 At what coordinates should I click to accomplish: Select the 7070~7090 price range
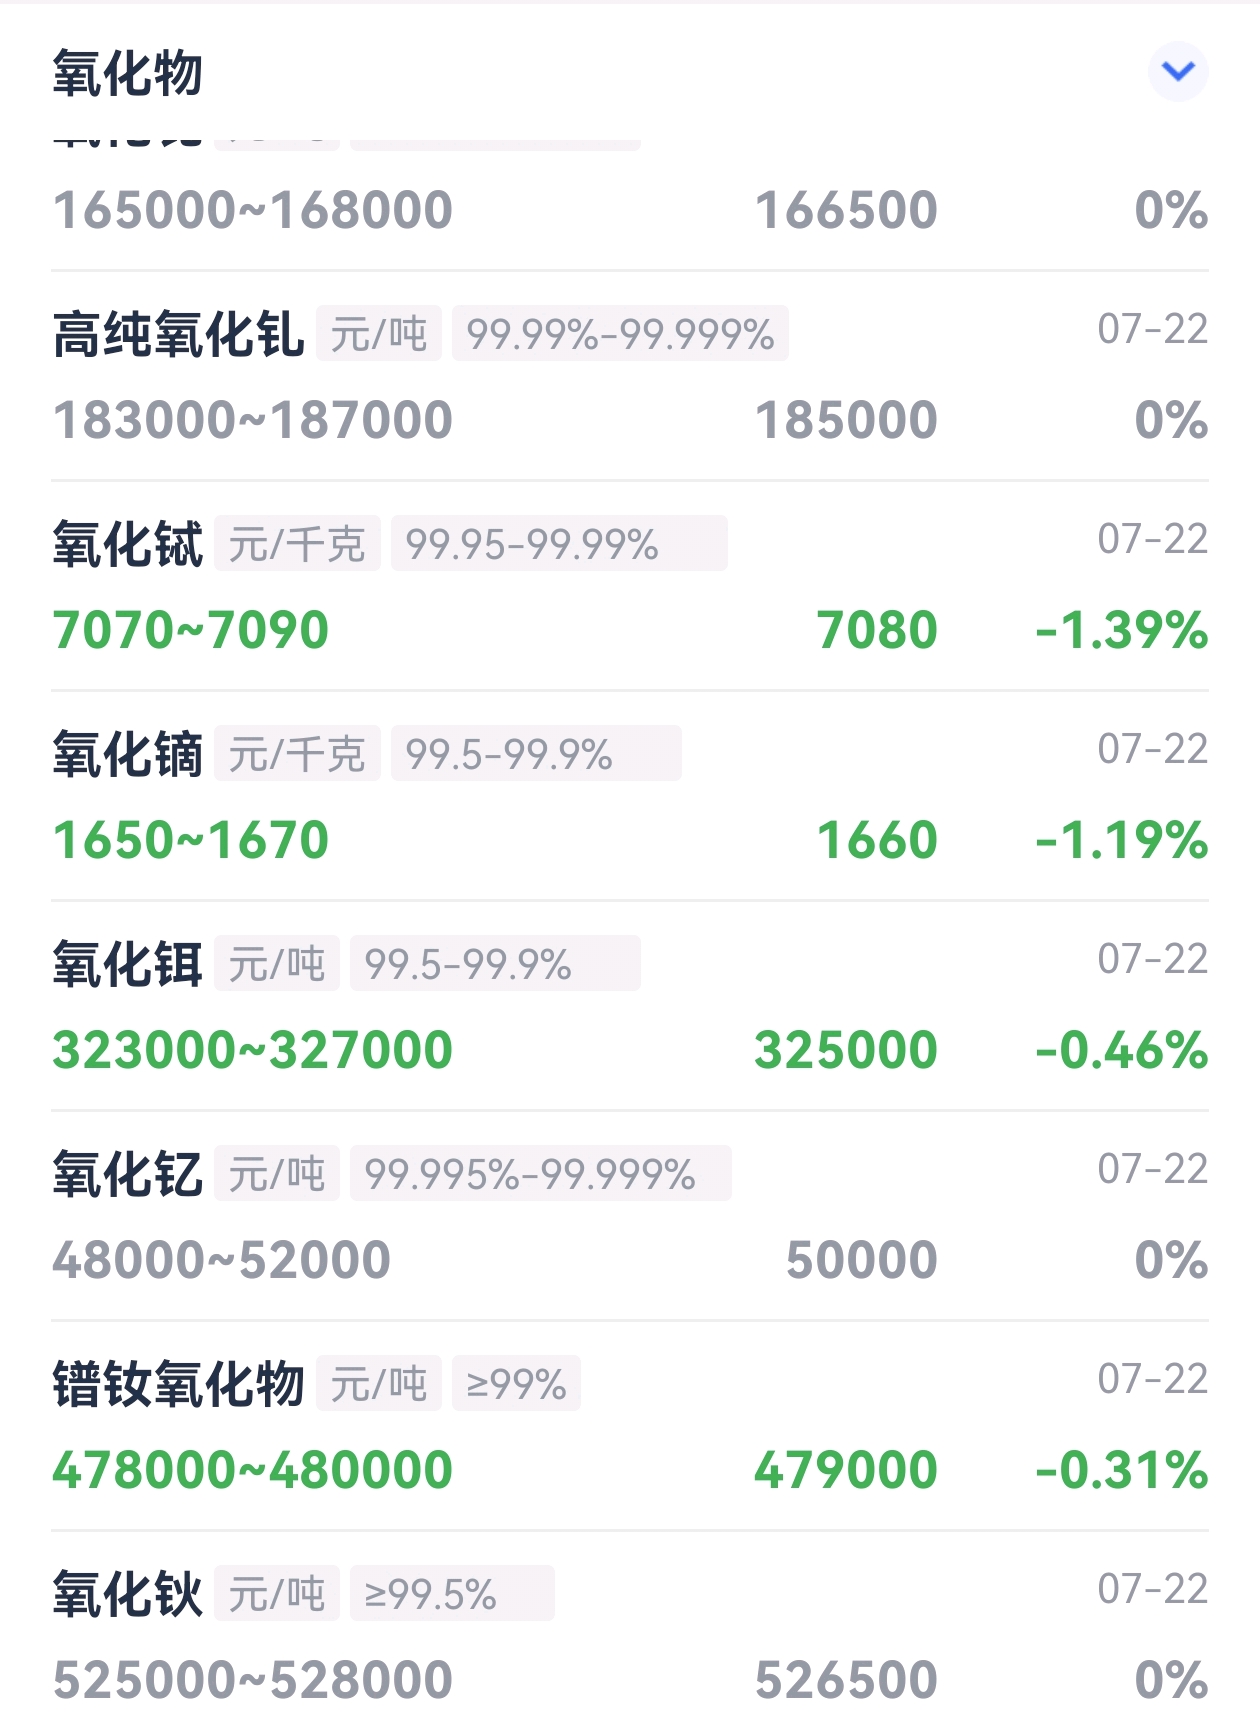191,630
